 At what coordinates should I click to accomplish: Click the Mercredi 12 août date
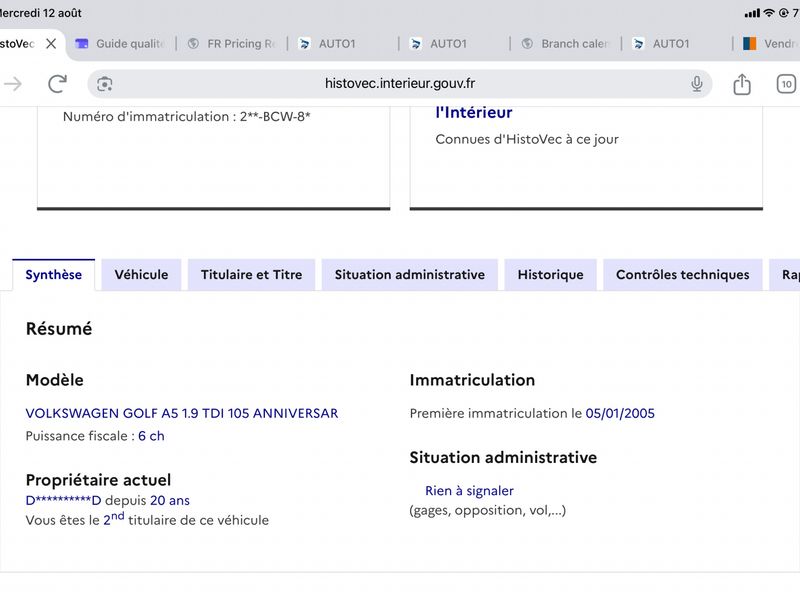(41, 13)
